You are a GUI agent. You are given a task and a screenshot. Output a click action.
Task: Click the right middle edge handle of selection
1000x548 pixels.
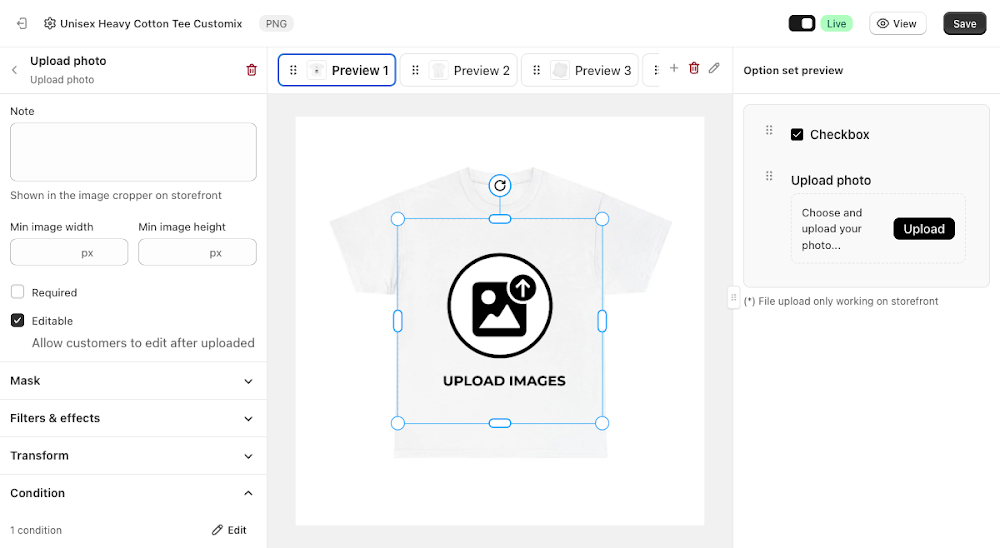pyautogui.click(x=602, y=321)
